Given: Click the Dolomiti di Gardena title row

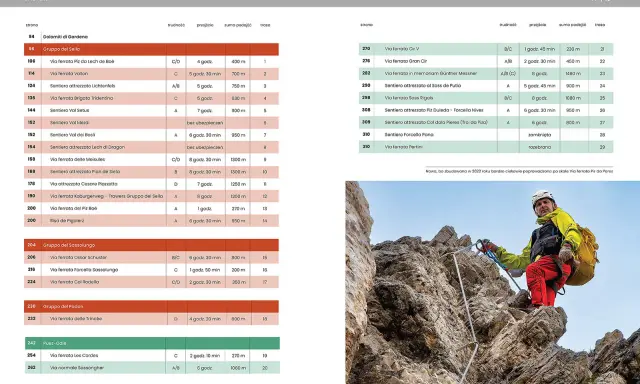Looking at the screenshot, I should pyautogui.click(x=151, y=37).
